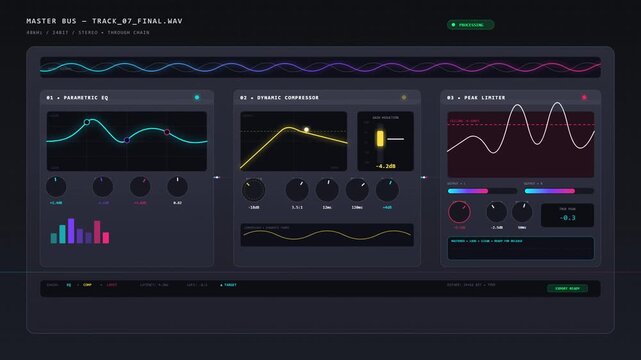Click the connector between EQ and Compressor
The width and height of the screenshot is (641, 360).
pos(217,177)
